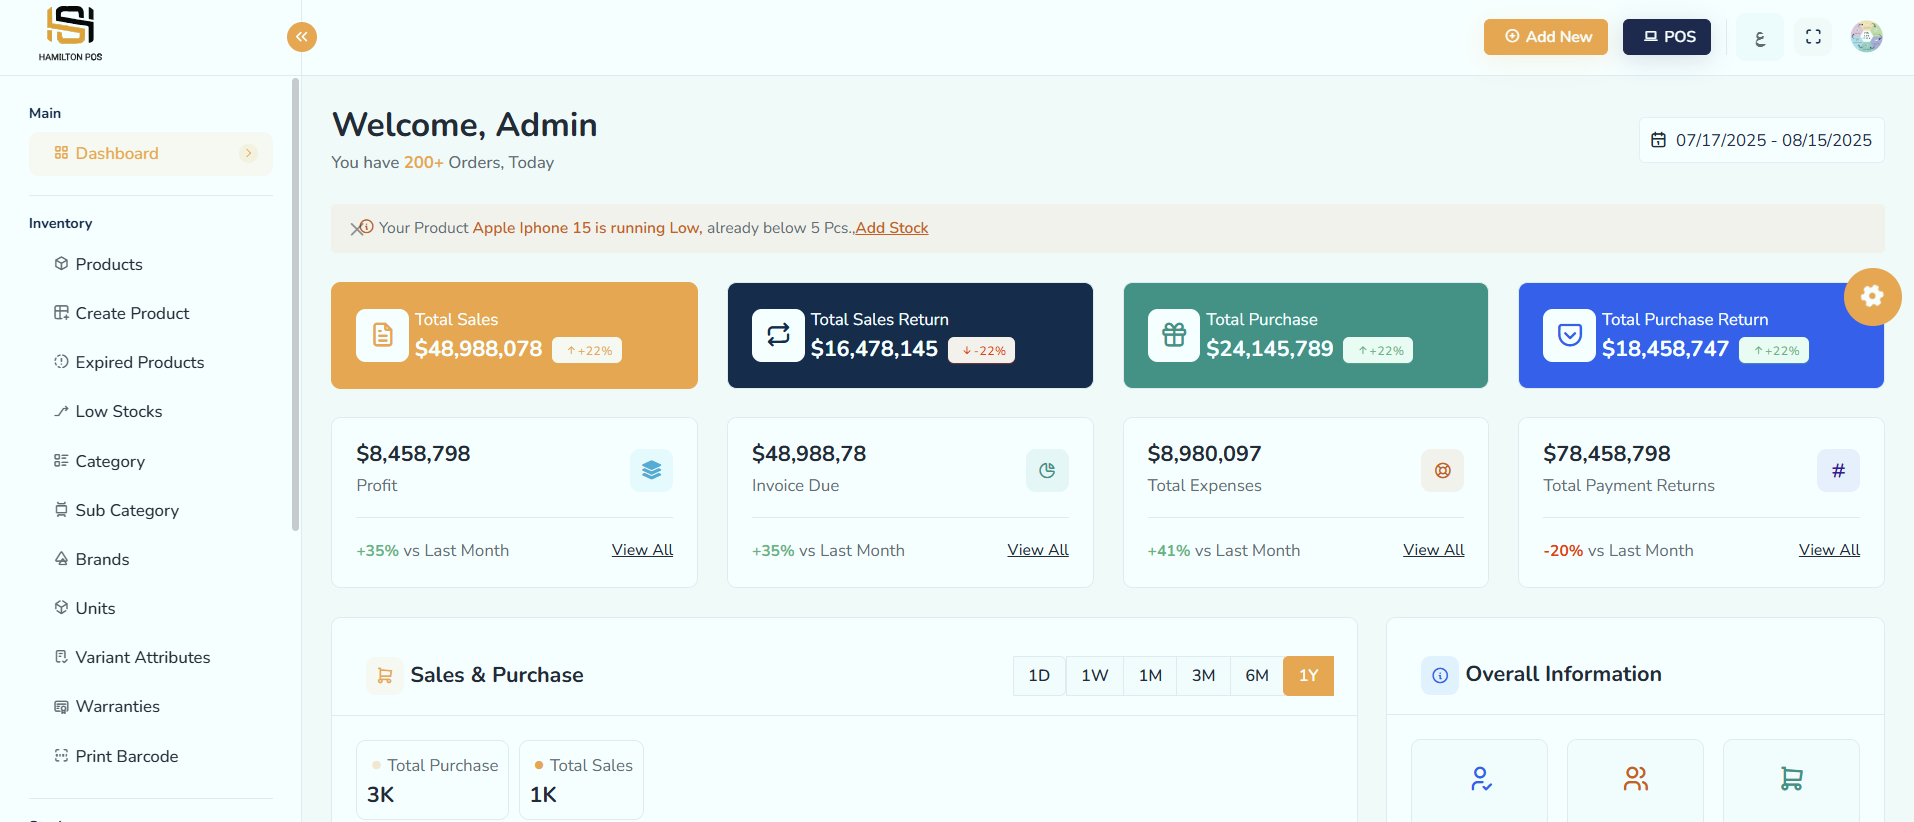Switch chart range to 1D

(1039, 676)
